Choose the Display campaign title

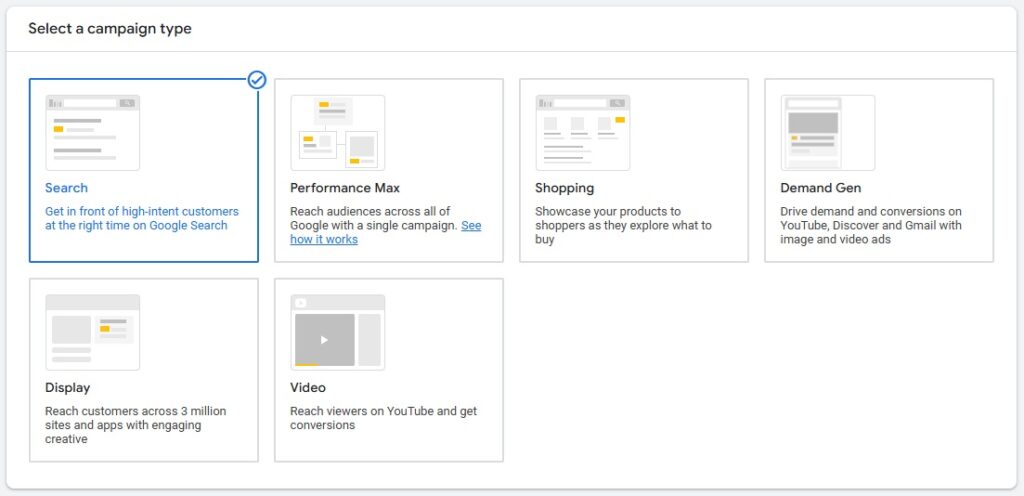coord(67,388)
